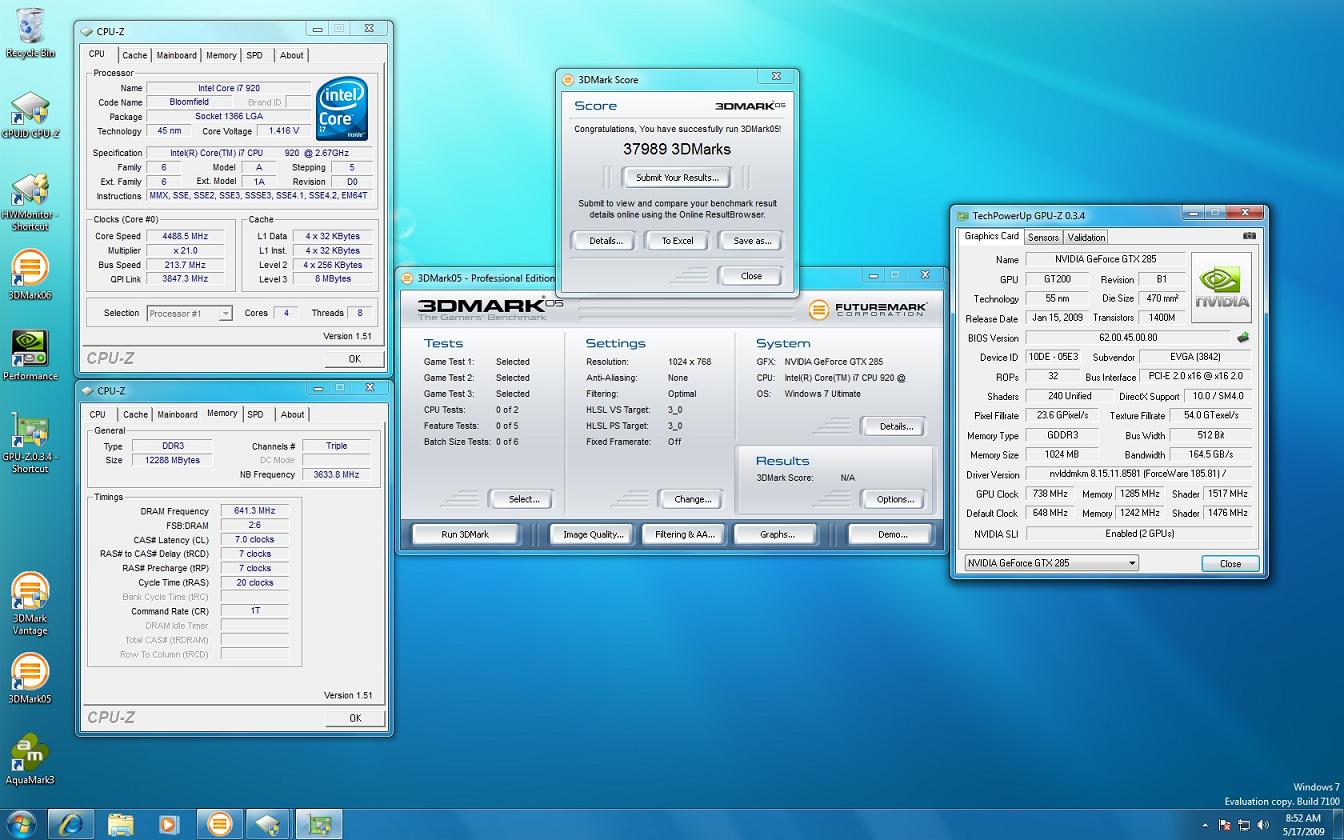This screenshot has height=840, width=1344.
Task: Click Options button under Results
Action: pos(895,499)
